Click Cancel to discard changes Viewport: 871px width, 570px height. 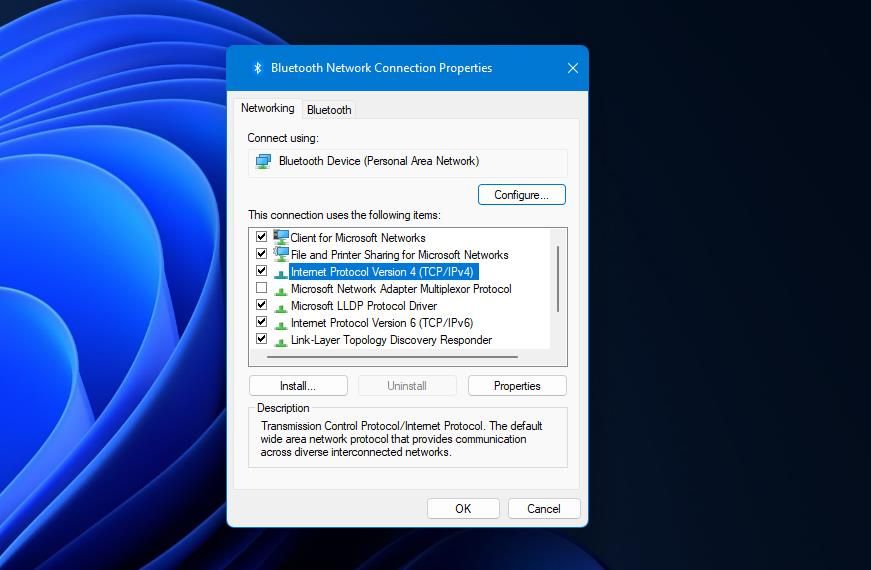(x=544, y=508)
